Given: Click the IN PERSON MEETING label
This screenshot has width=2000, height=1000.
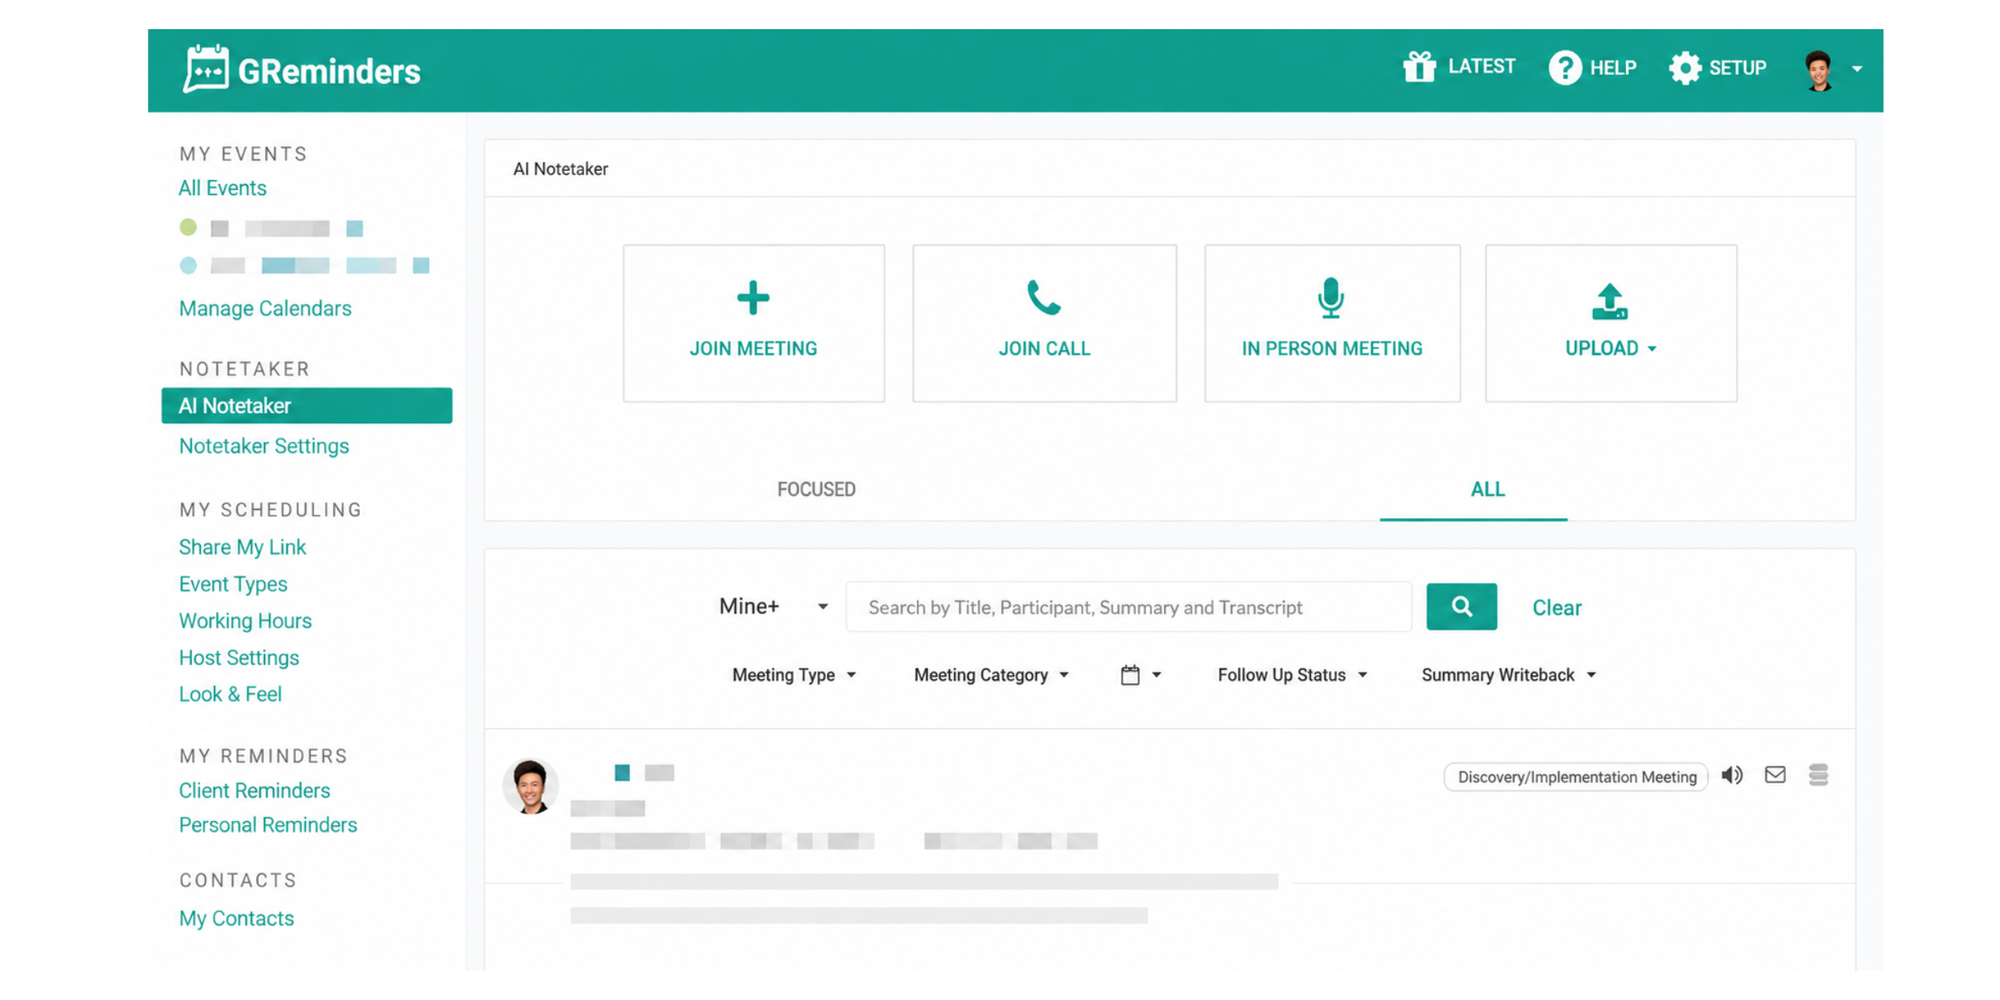Looking at the screenshot, I should pyautogui.click(x=1332, y=349).
